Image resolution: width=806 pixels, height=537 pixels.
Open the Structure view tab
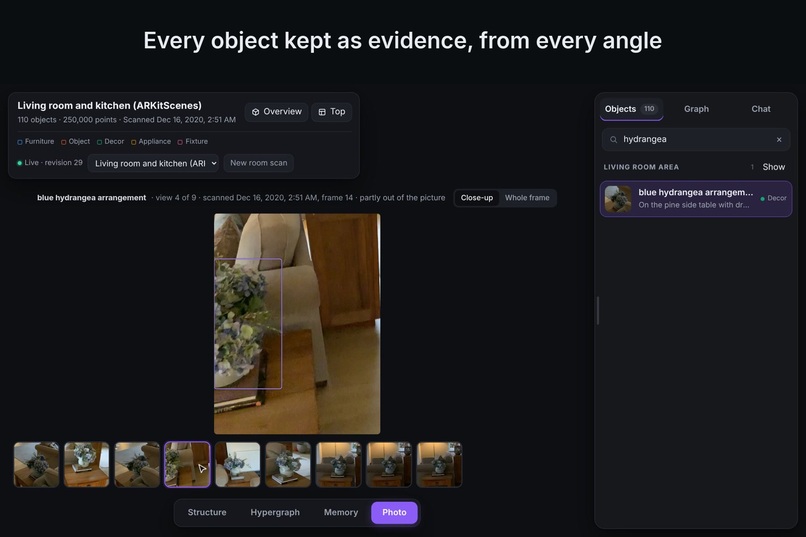[207, 512]
